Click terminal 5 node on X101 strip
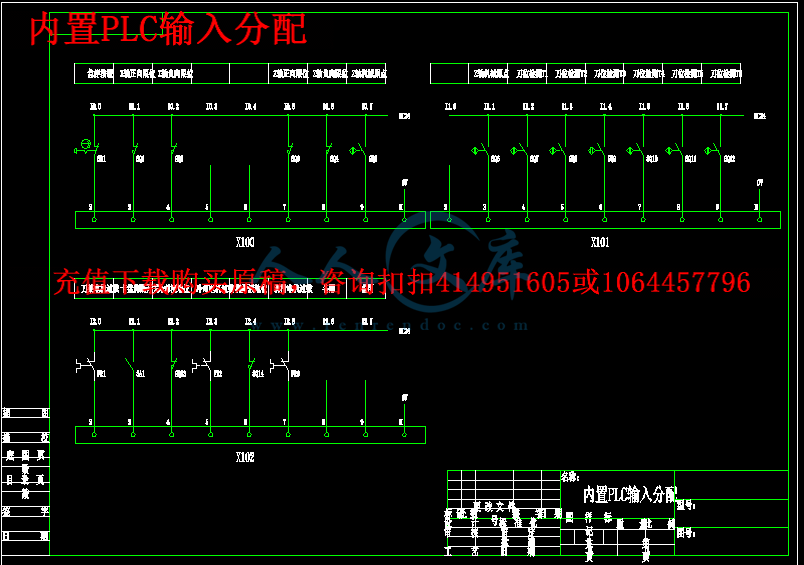This screenshot has height=565, width=804. pyautogui.click(x=566, y=219)
